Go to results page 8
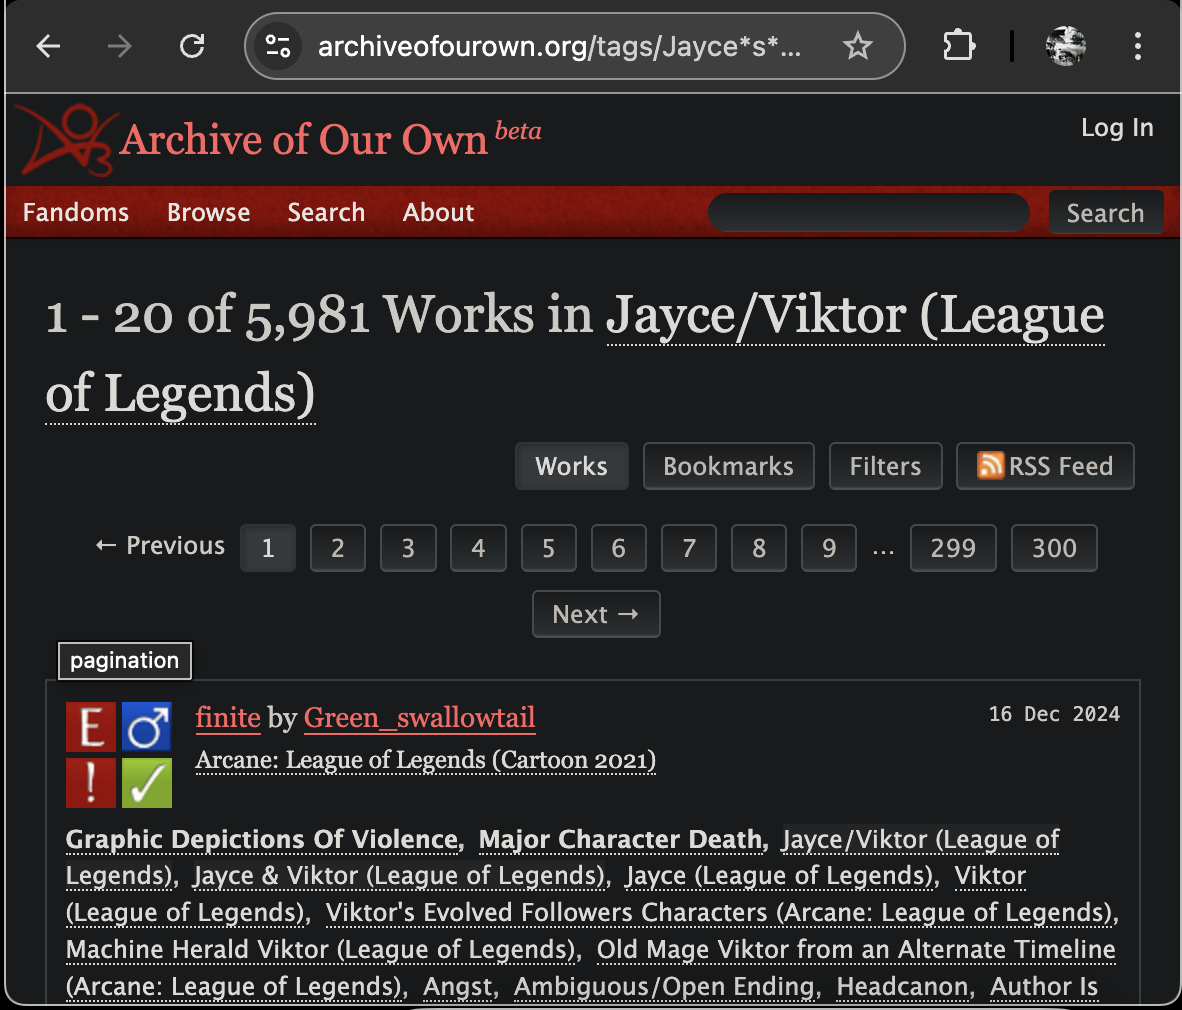Screen dimensions: 1182x1010 click(758, 548)
